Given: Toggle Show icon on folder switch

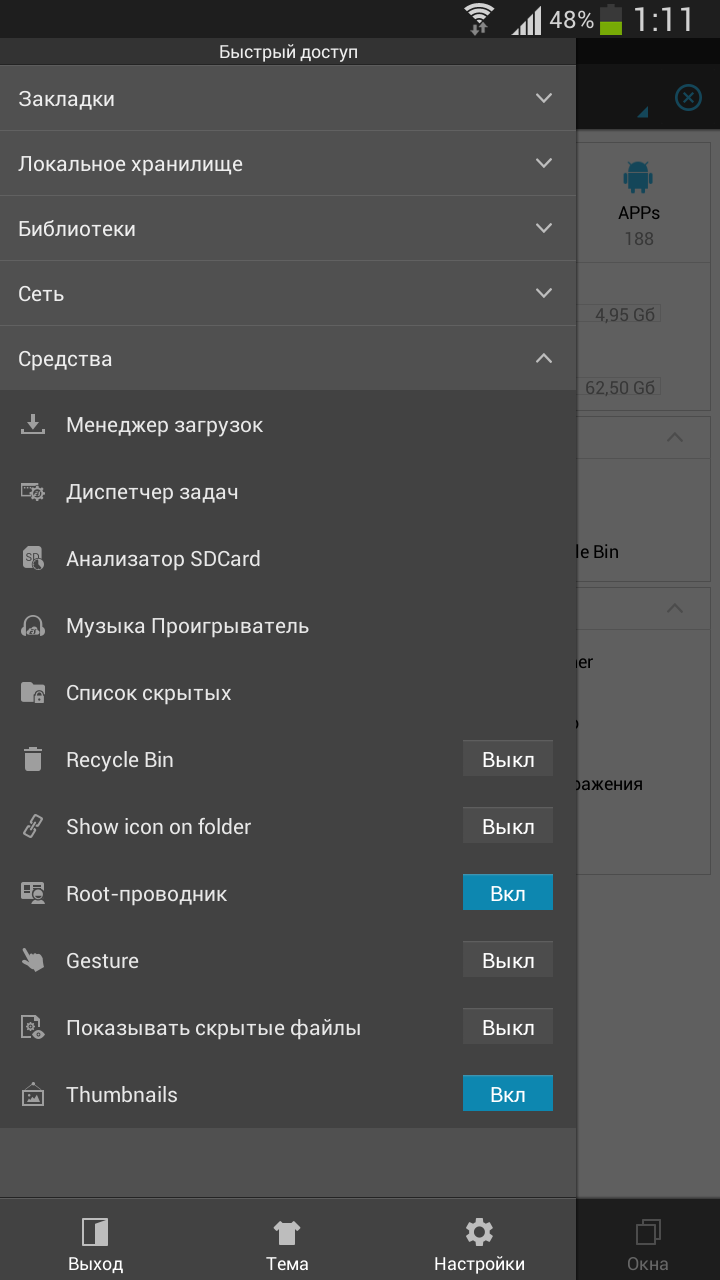Looking at the screenshot, I should click(507, 827).
